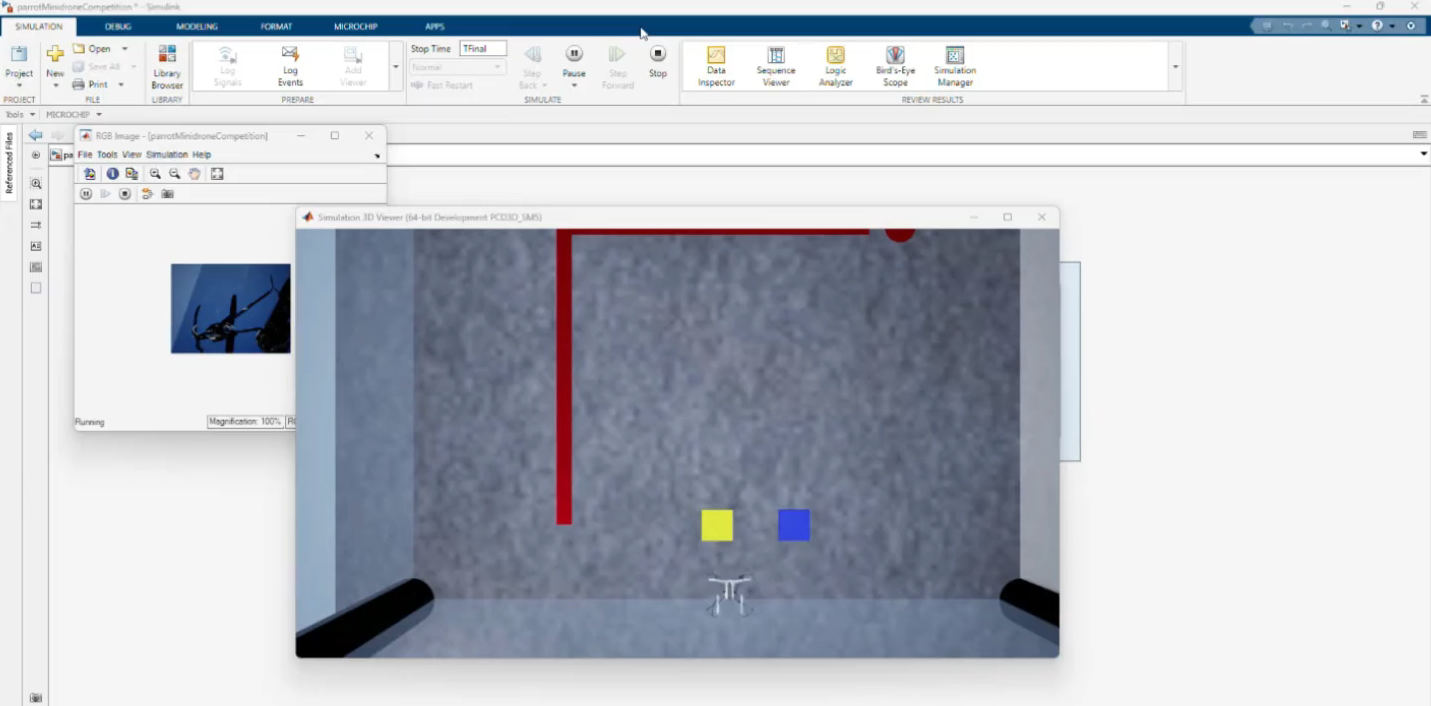The width and height of the screenshot is (1431, 706).
Task: Open the Library Browser
Action: [x=167, y=66]
